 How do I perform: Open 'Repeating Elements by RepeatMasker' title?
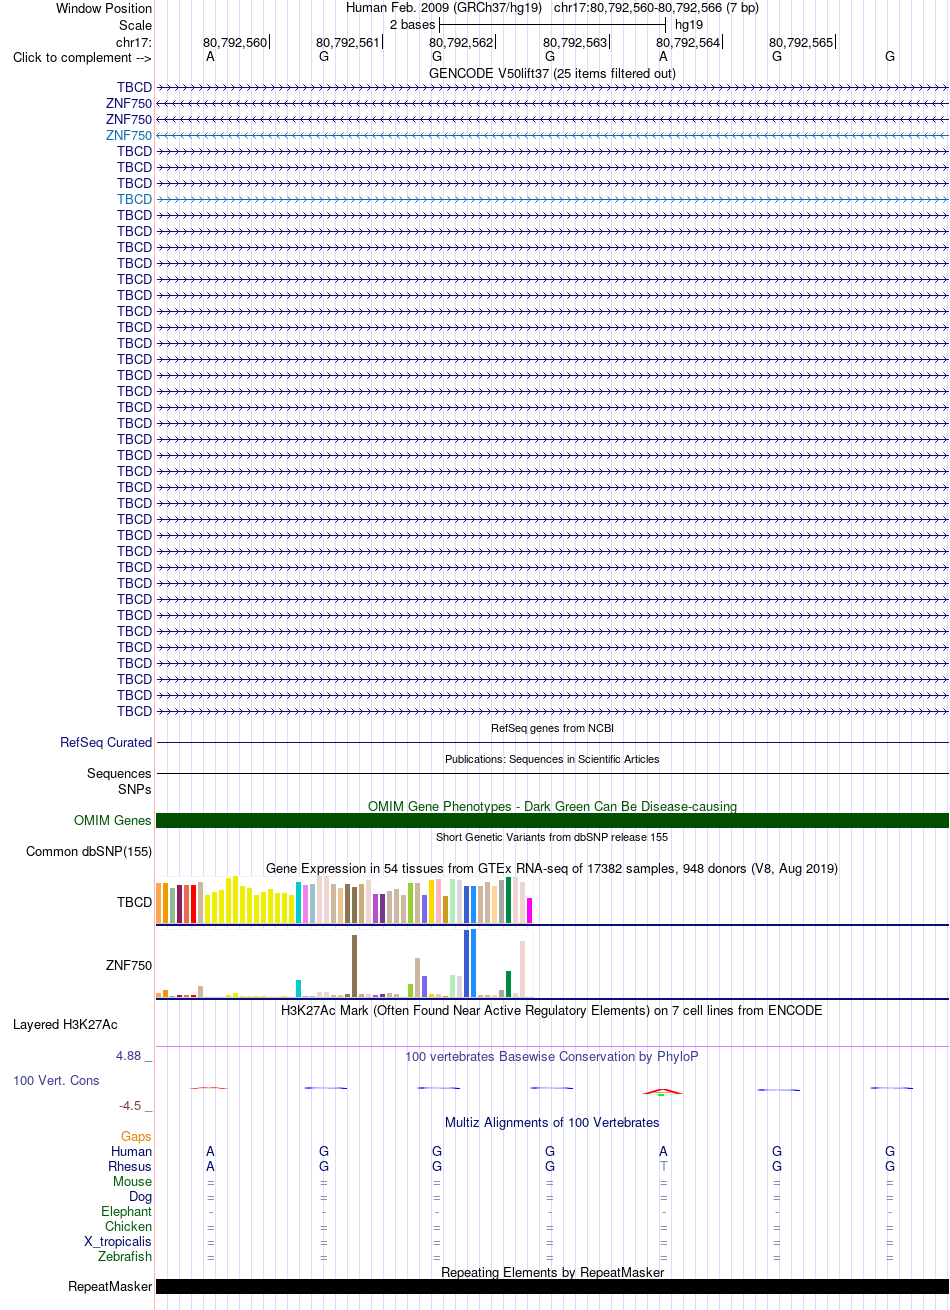point(552,1272)
